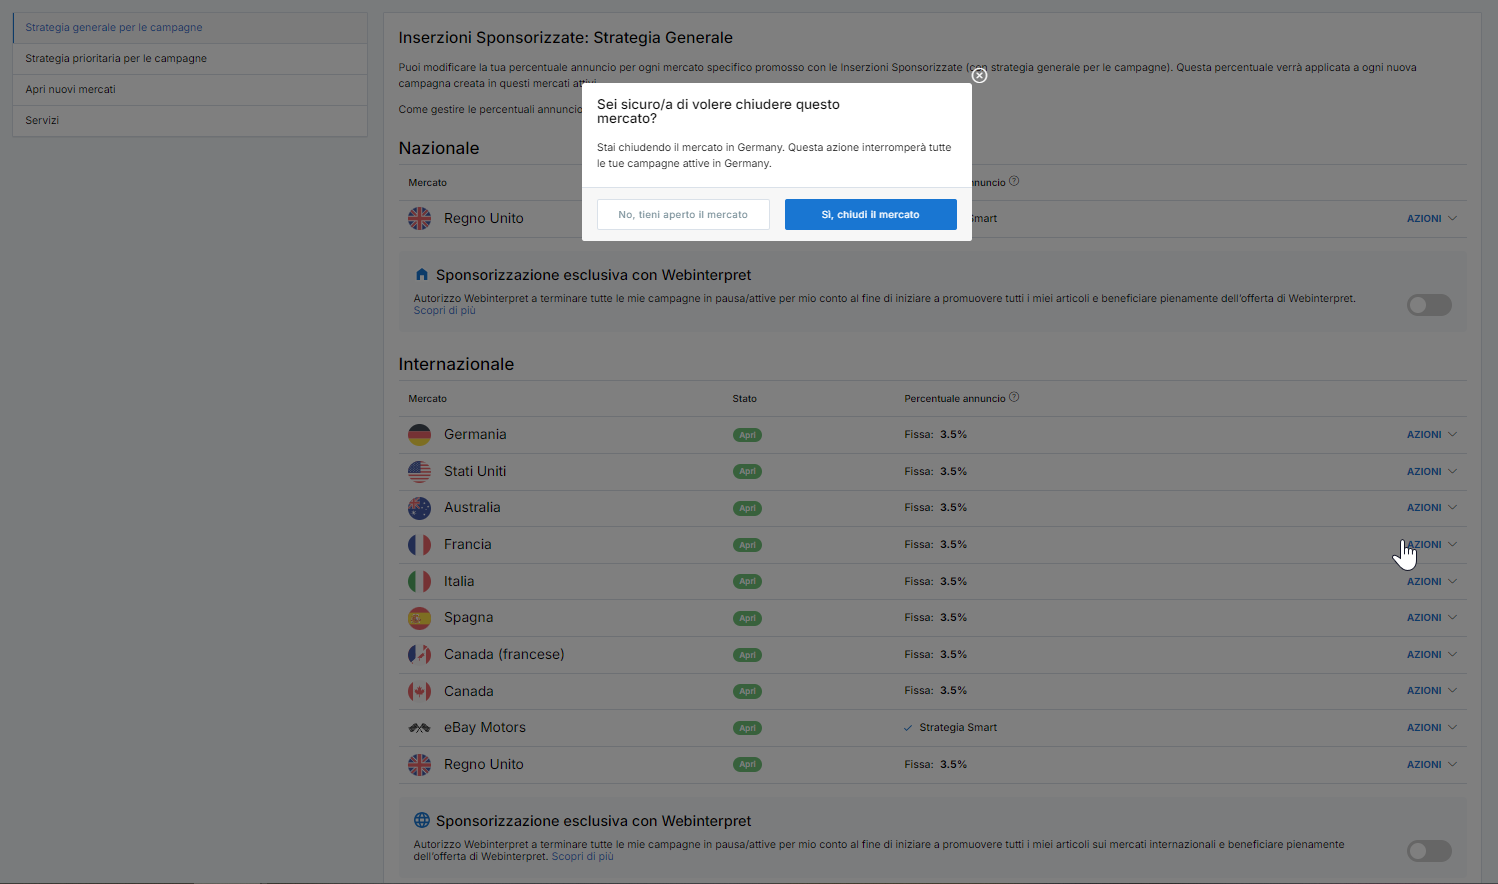Click the Canada (francese) flag icon
Viewport: 1498px width, 884px height.
[x=419, y=655]
